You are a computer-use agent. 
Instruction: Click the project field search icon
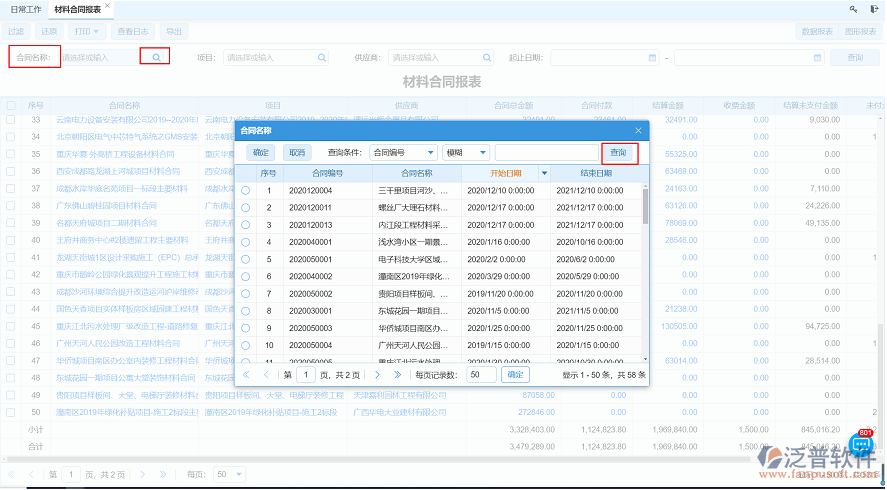(323, 58)
